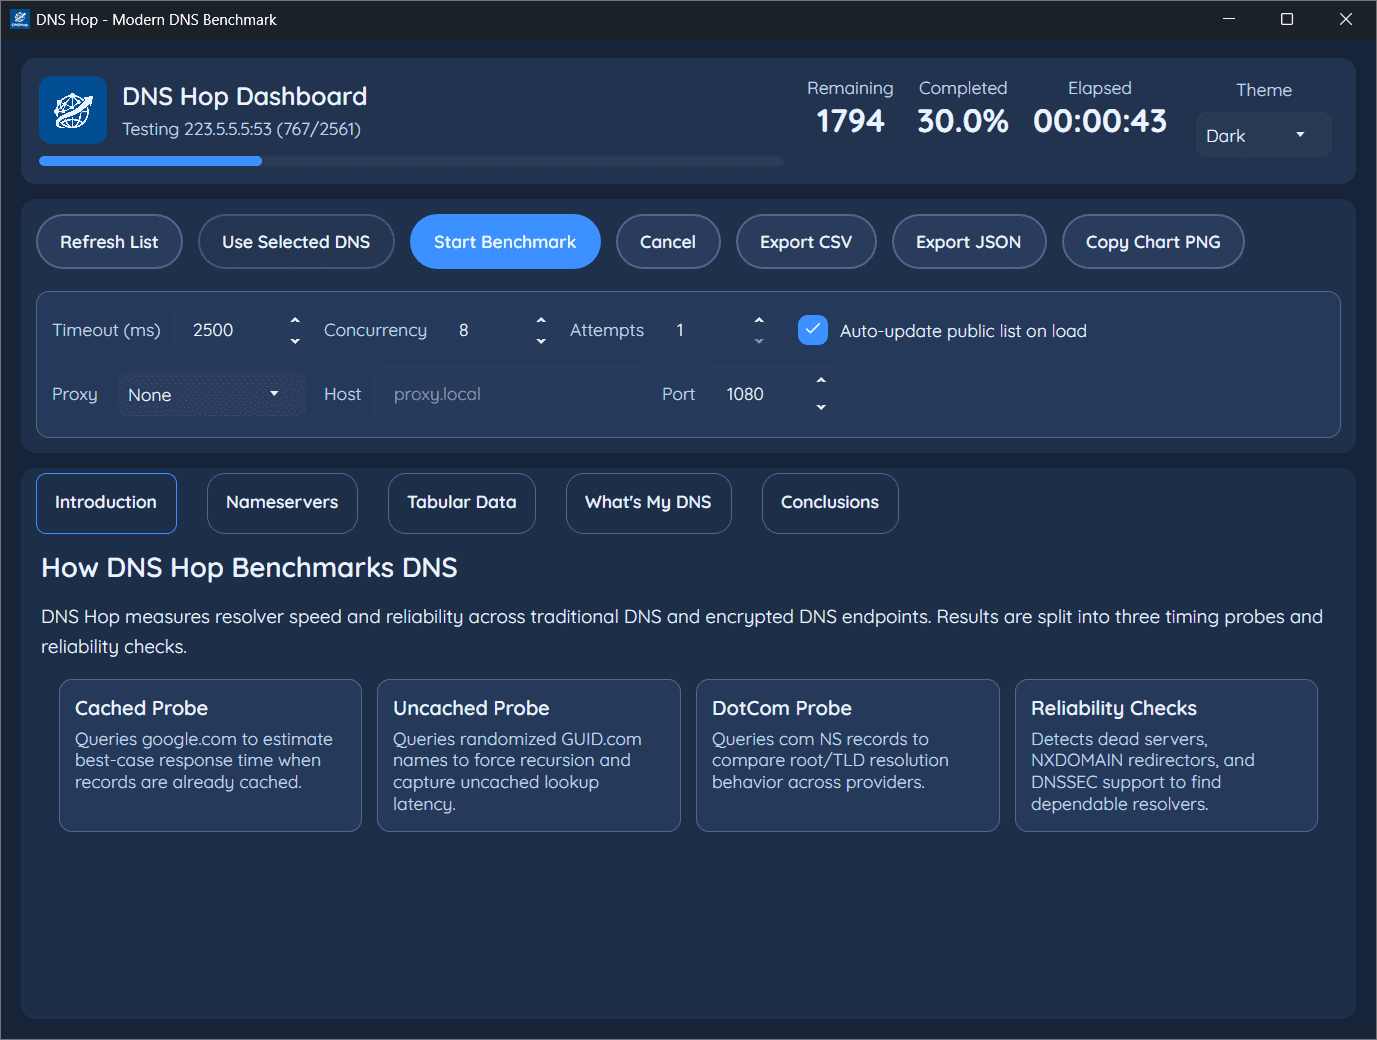Click the benchmark progress bar
The height and width of the screenshot is (1040, 1377).
click(410, 161)
